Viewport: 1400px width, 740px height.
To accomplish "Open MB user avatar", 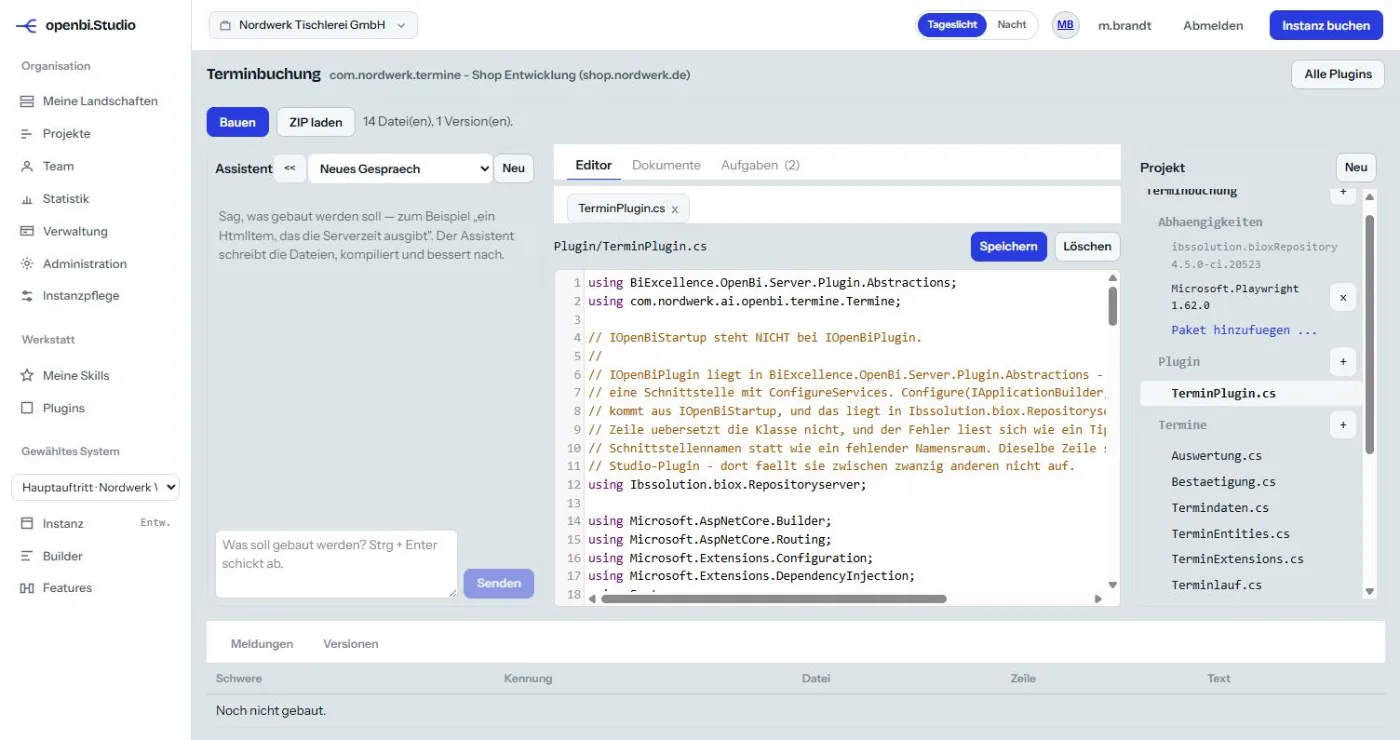I will (1066, 25).
